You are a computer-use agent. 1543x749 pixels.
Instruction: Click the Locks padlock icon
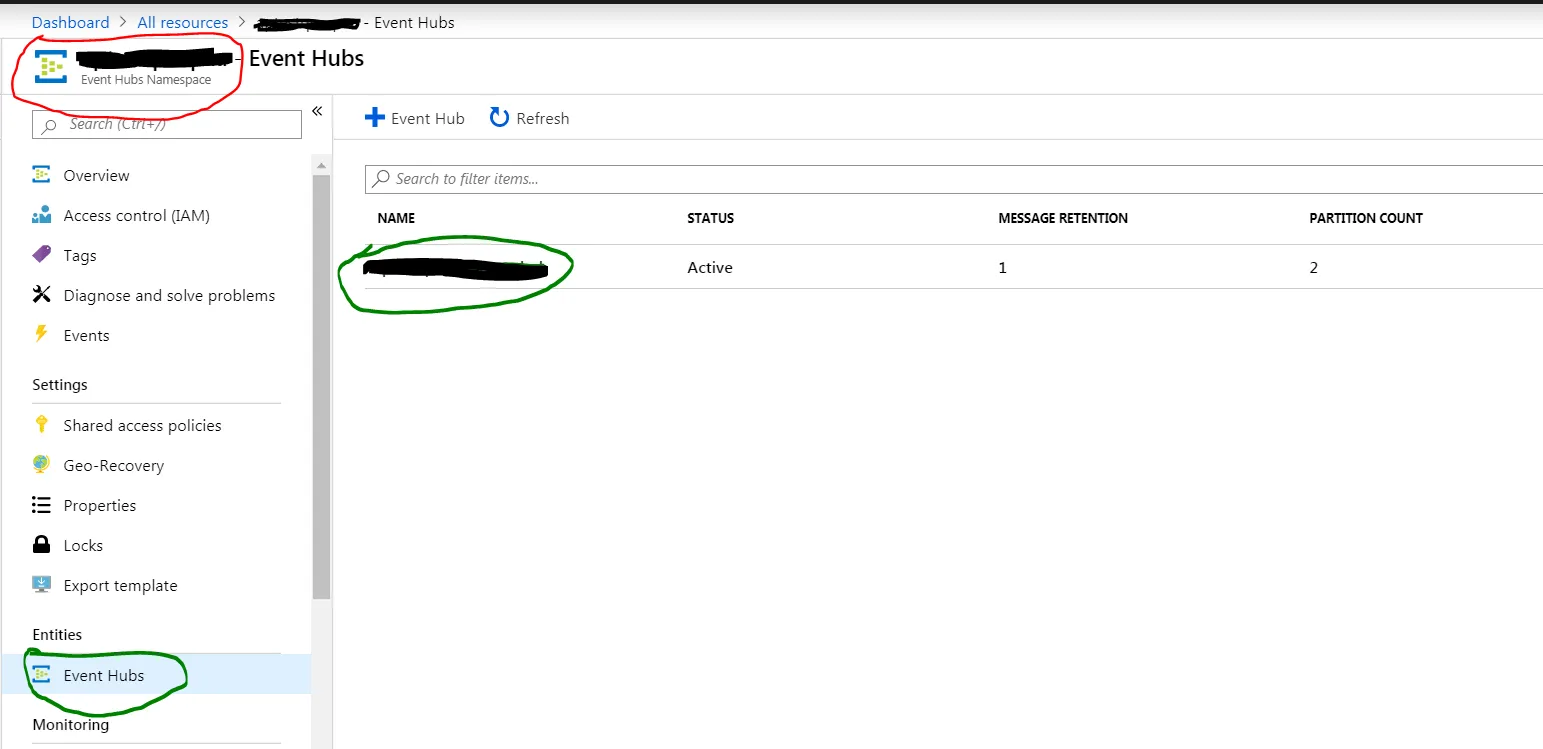[41, 545]
